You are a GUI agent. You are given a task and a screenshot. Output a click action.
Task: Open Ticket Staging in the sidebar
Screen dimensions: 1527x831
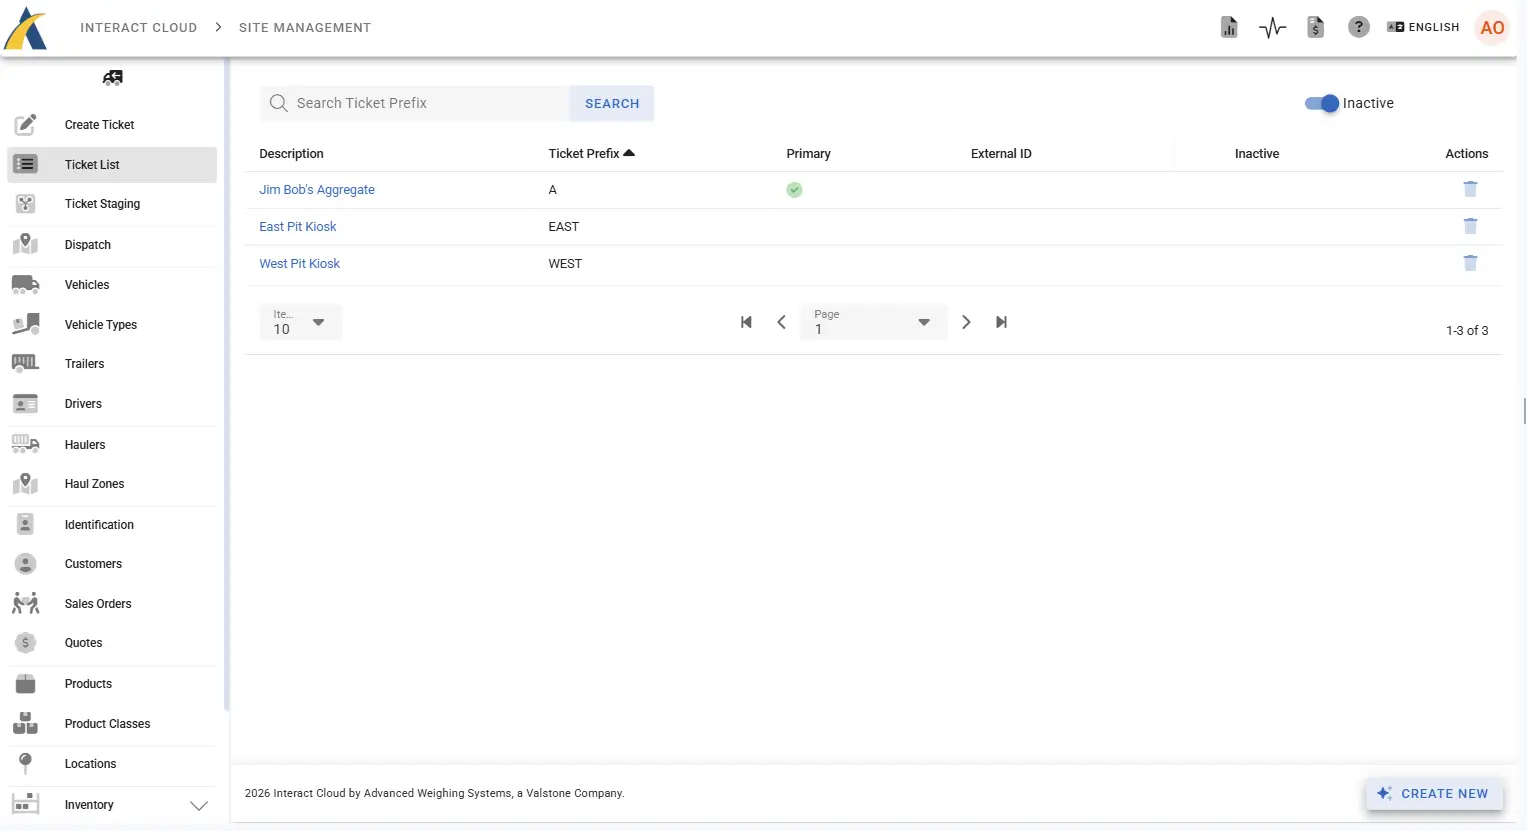pyautogui.click(x=102, y=204)
